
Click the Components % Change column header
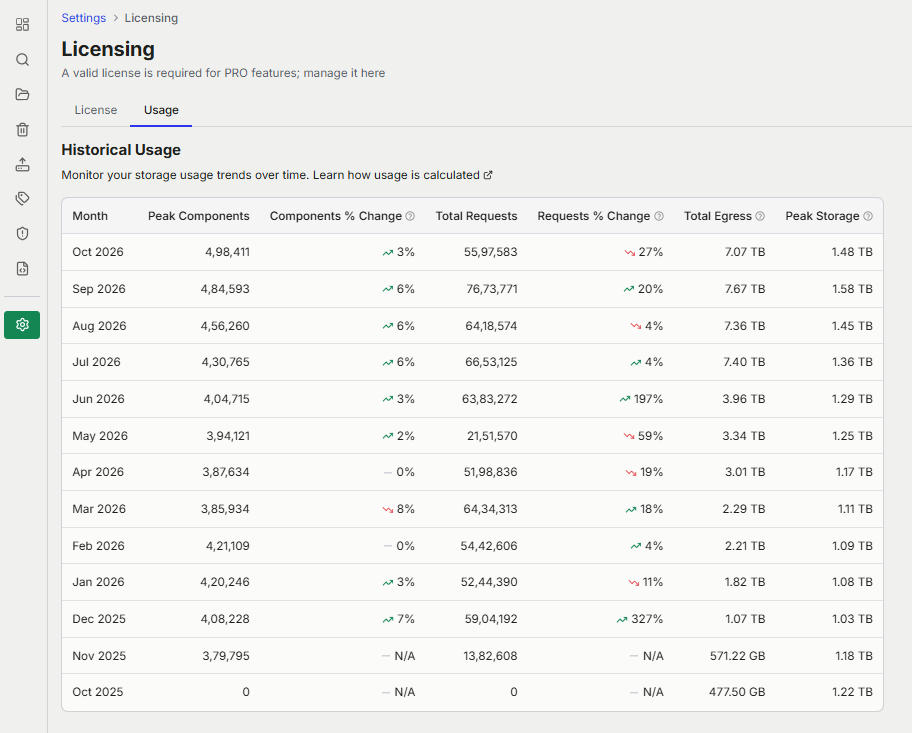(336, 216)
